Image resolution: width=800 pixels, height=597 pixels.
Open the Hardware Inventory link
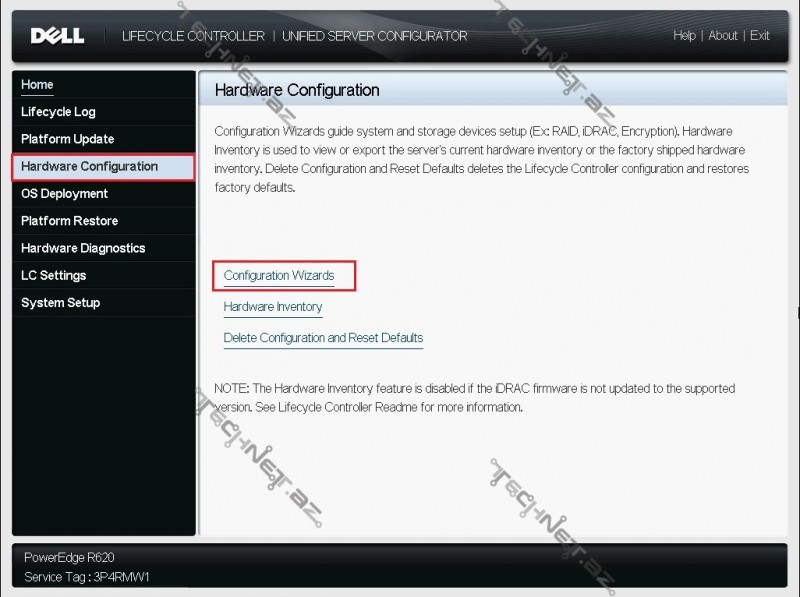pos(273,307)
